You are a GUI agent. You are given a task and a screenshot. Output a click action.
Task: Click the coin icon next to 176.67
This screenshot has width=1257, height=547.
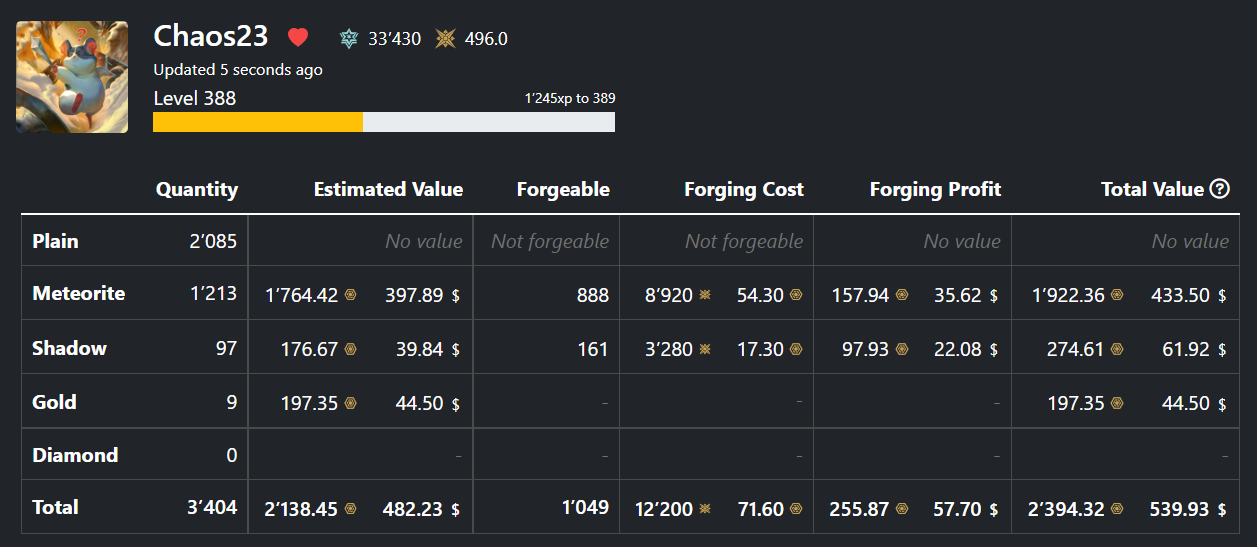pyautogui.click(x=350, y=349)
